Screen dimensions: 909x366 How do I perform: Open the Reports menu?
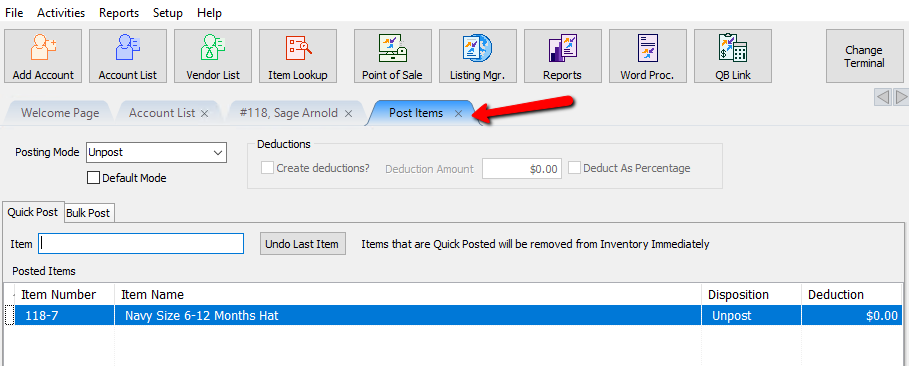coord(119,13)
